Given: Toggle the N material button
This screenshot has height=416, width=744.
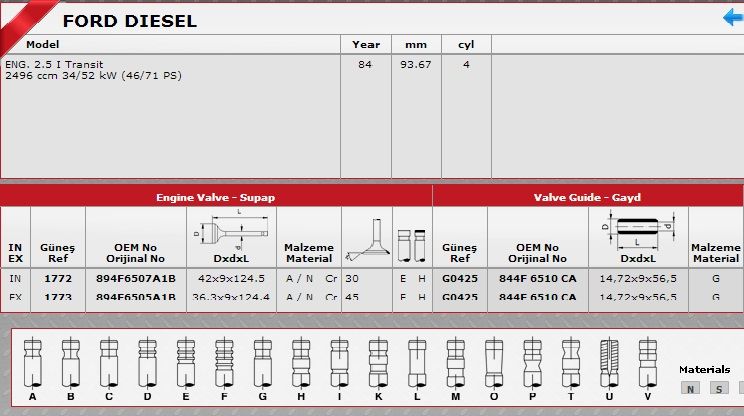Looking at the screenshot, I should coord(690,388).
